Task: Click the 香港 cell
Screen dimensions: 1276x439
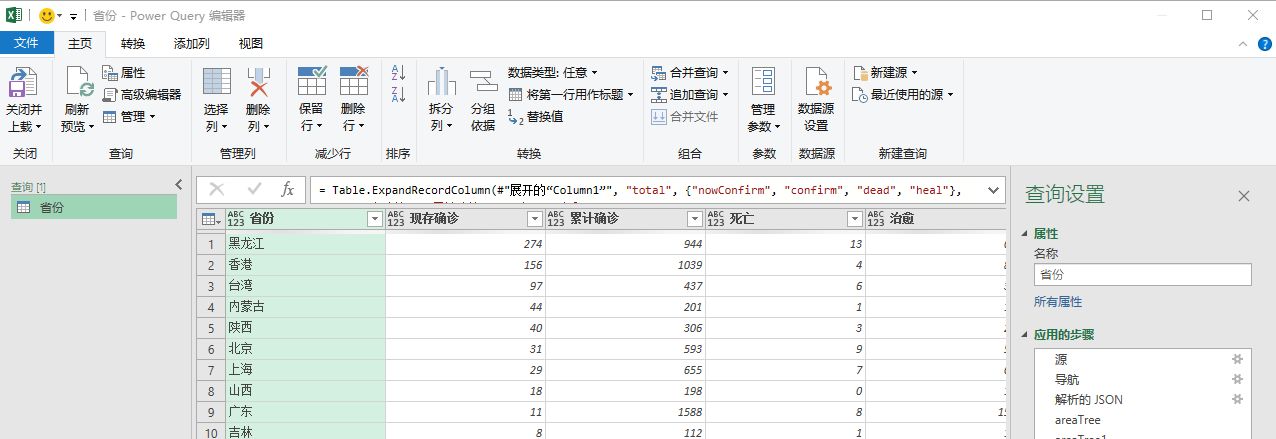Action: pos(305,264)
